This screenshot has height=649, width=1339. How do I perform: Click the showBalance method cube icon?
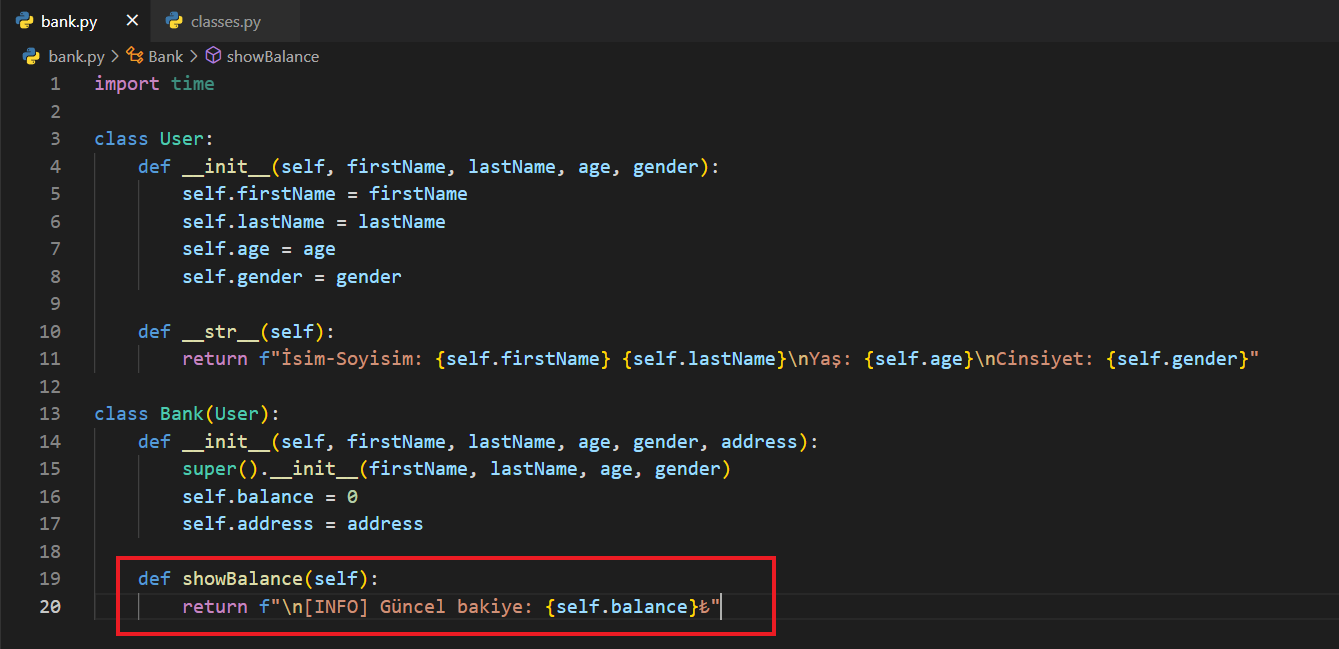tap(213, 57)
